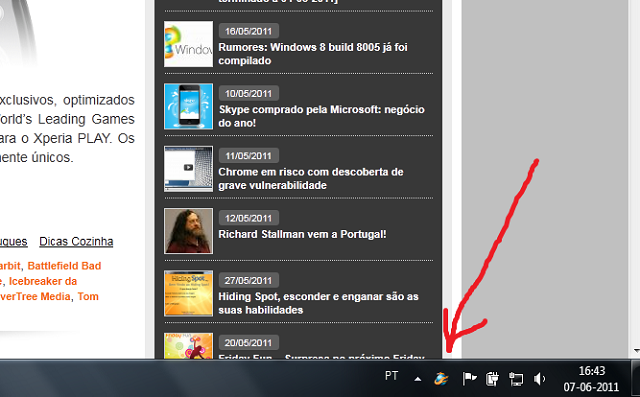Click the 'Battlefield Bad' orange tag link
Image resolution: width=640 pixels, height=397 pixels.
coord(64,266)
